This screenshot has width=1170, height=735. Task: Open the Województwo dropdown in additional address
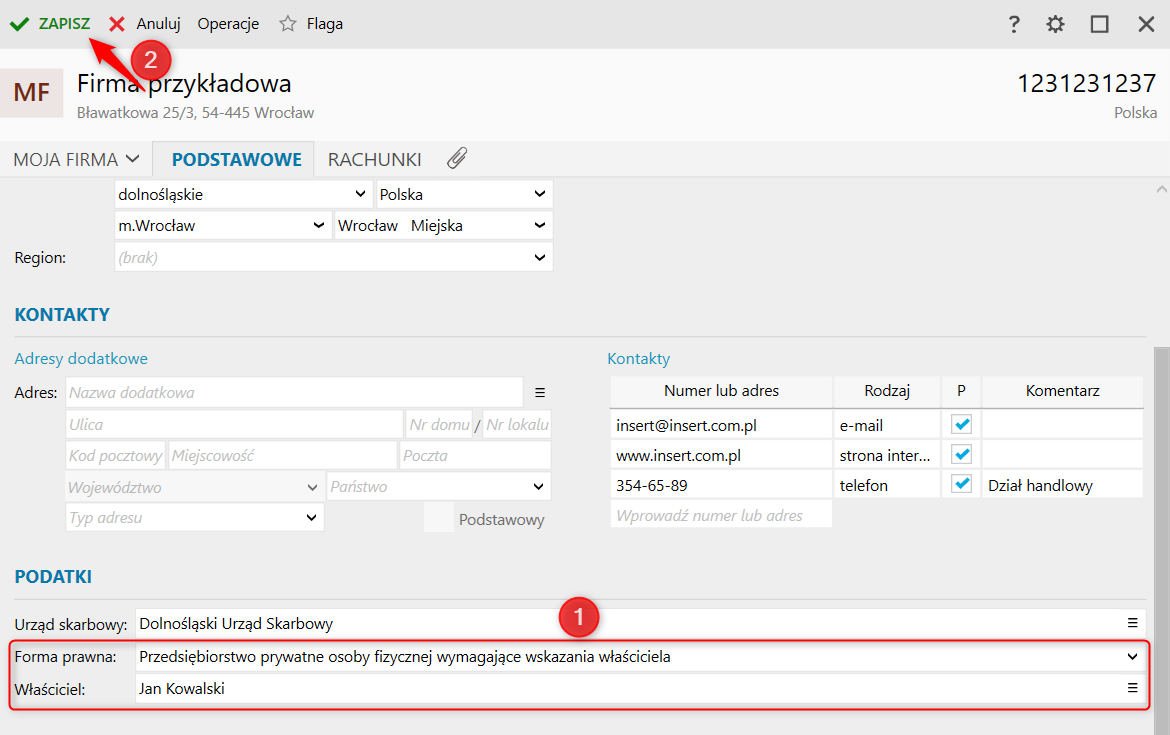(194, 487)
